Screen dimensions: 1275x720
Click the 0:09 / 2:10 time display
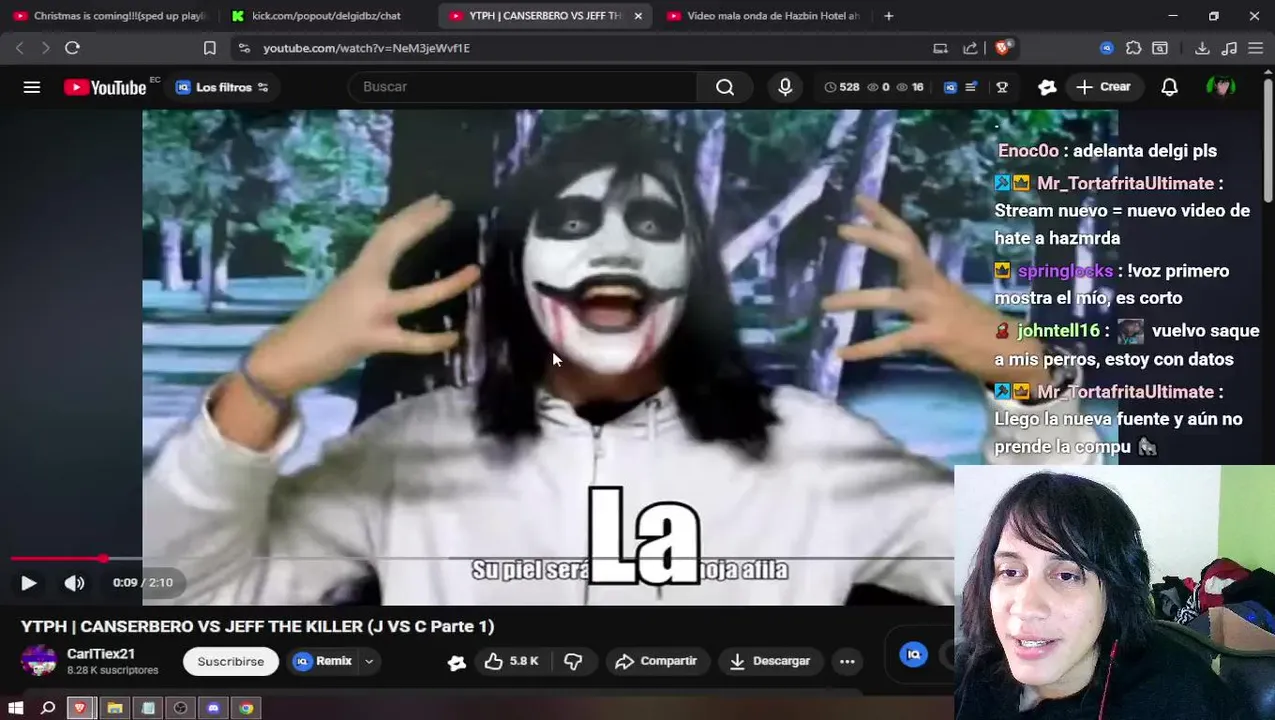[143, 582]
